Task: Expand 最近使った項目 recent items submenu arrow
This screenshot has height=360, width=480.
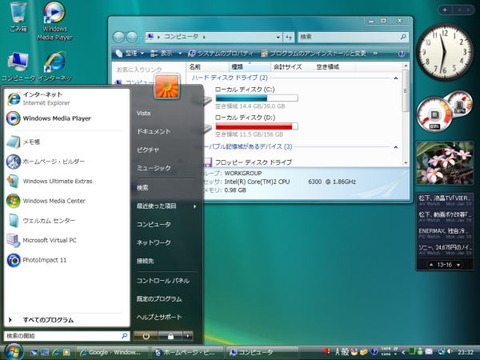Action: tap(195, 206)
